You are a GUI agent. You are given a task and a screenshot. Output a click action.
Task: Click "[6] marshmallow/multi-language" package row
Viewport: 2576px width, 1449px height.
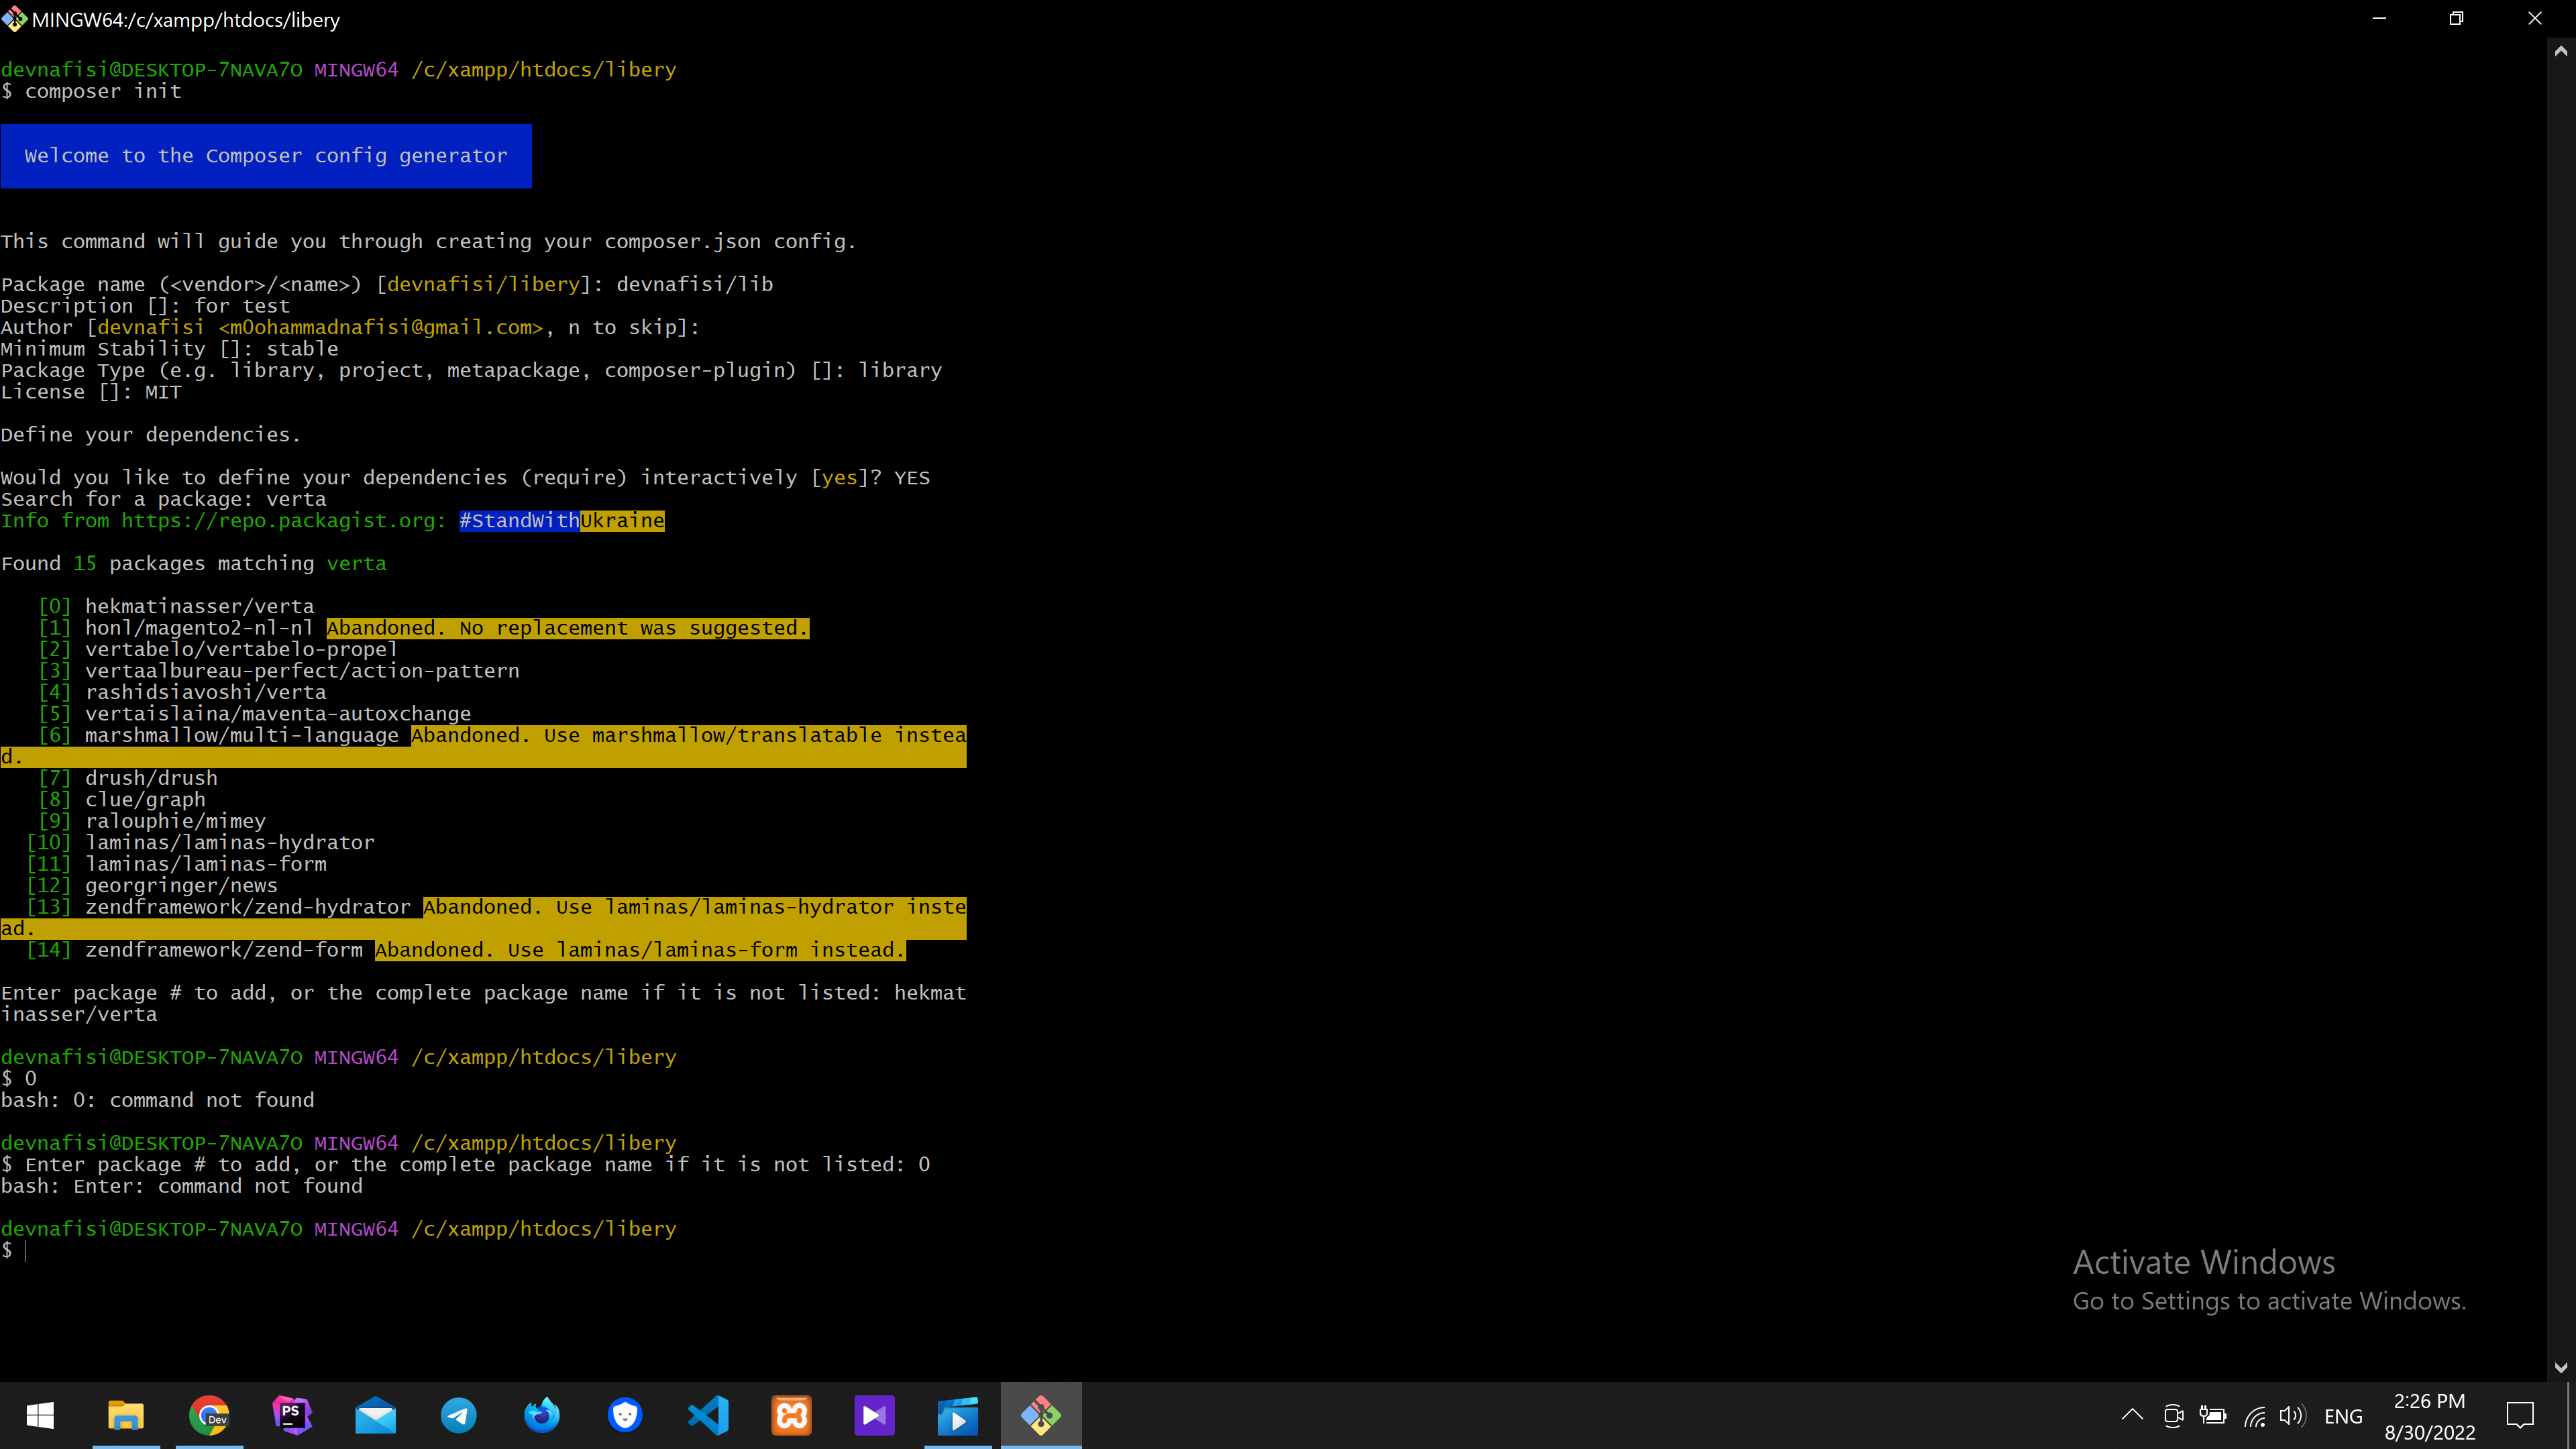(x=218, y=735)
